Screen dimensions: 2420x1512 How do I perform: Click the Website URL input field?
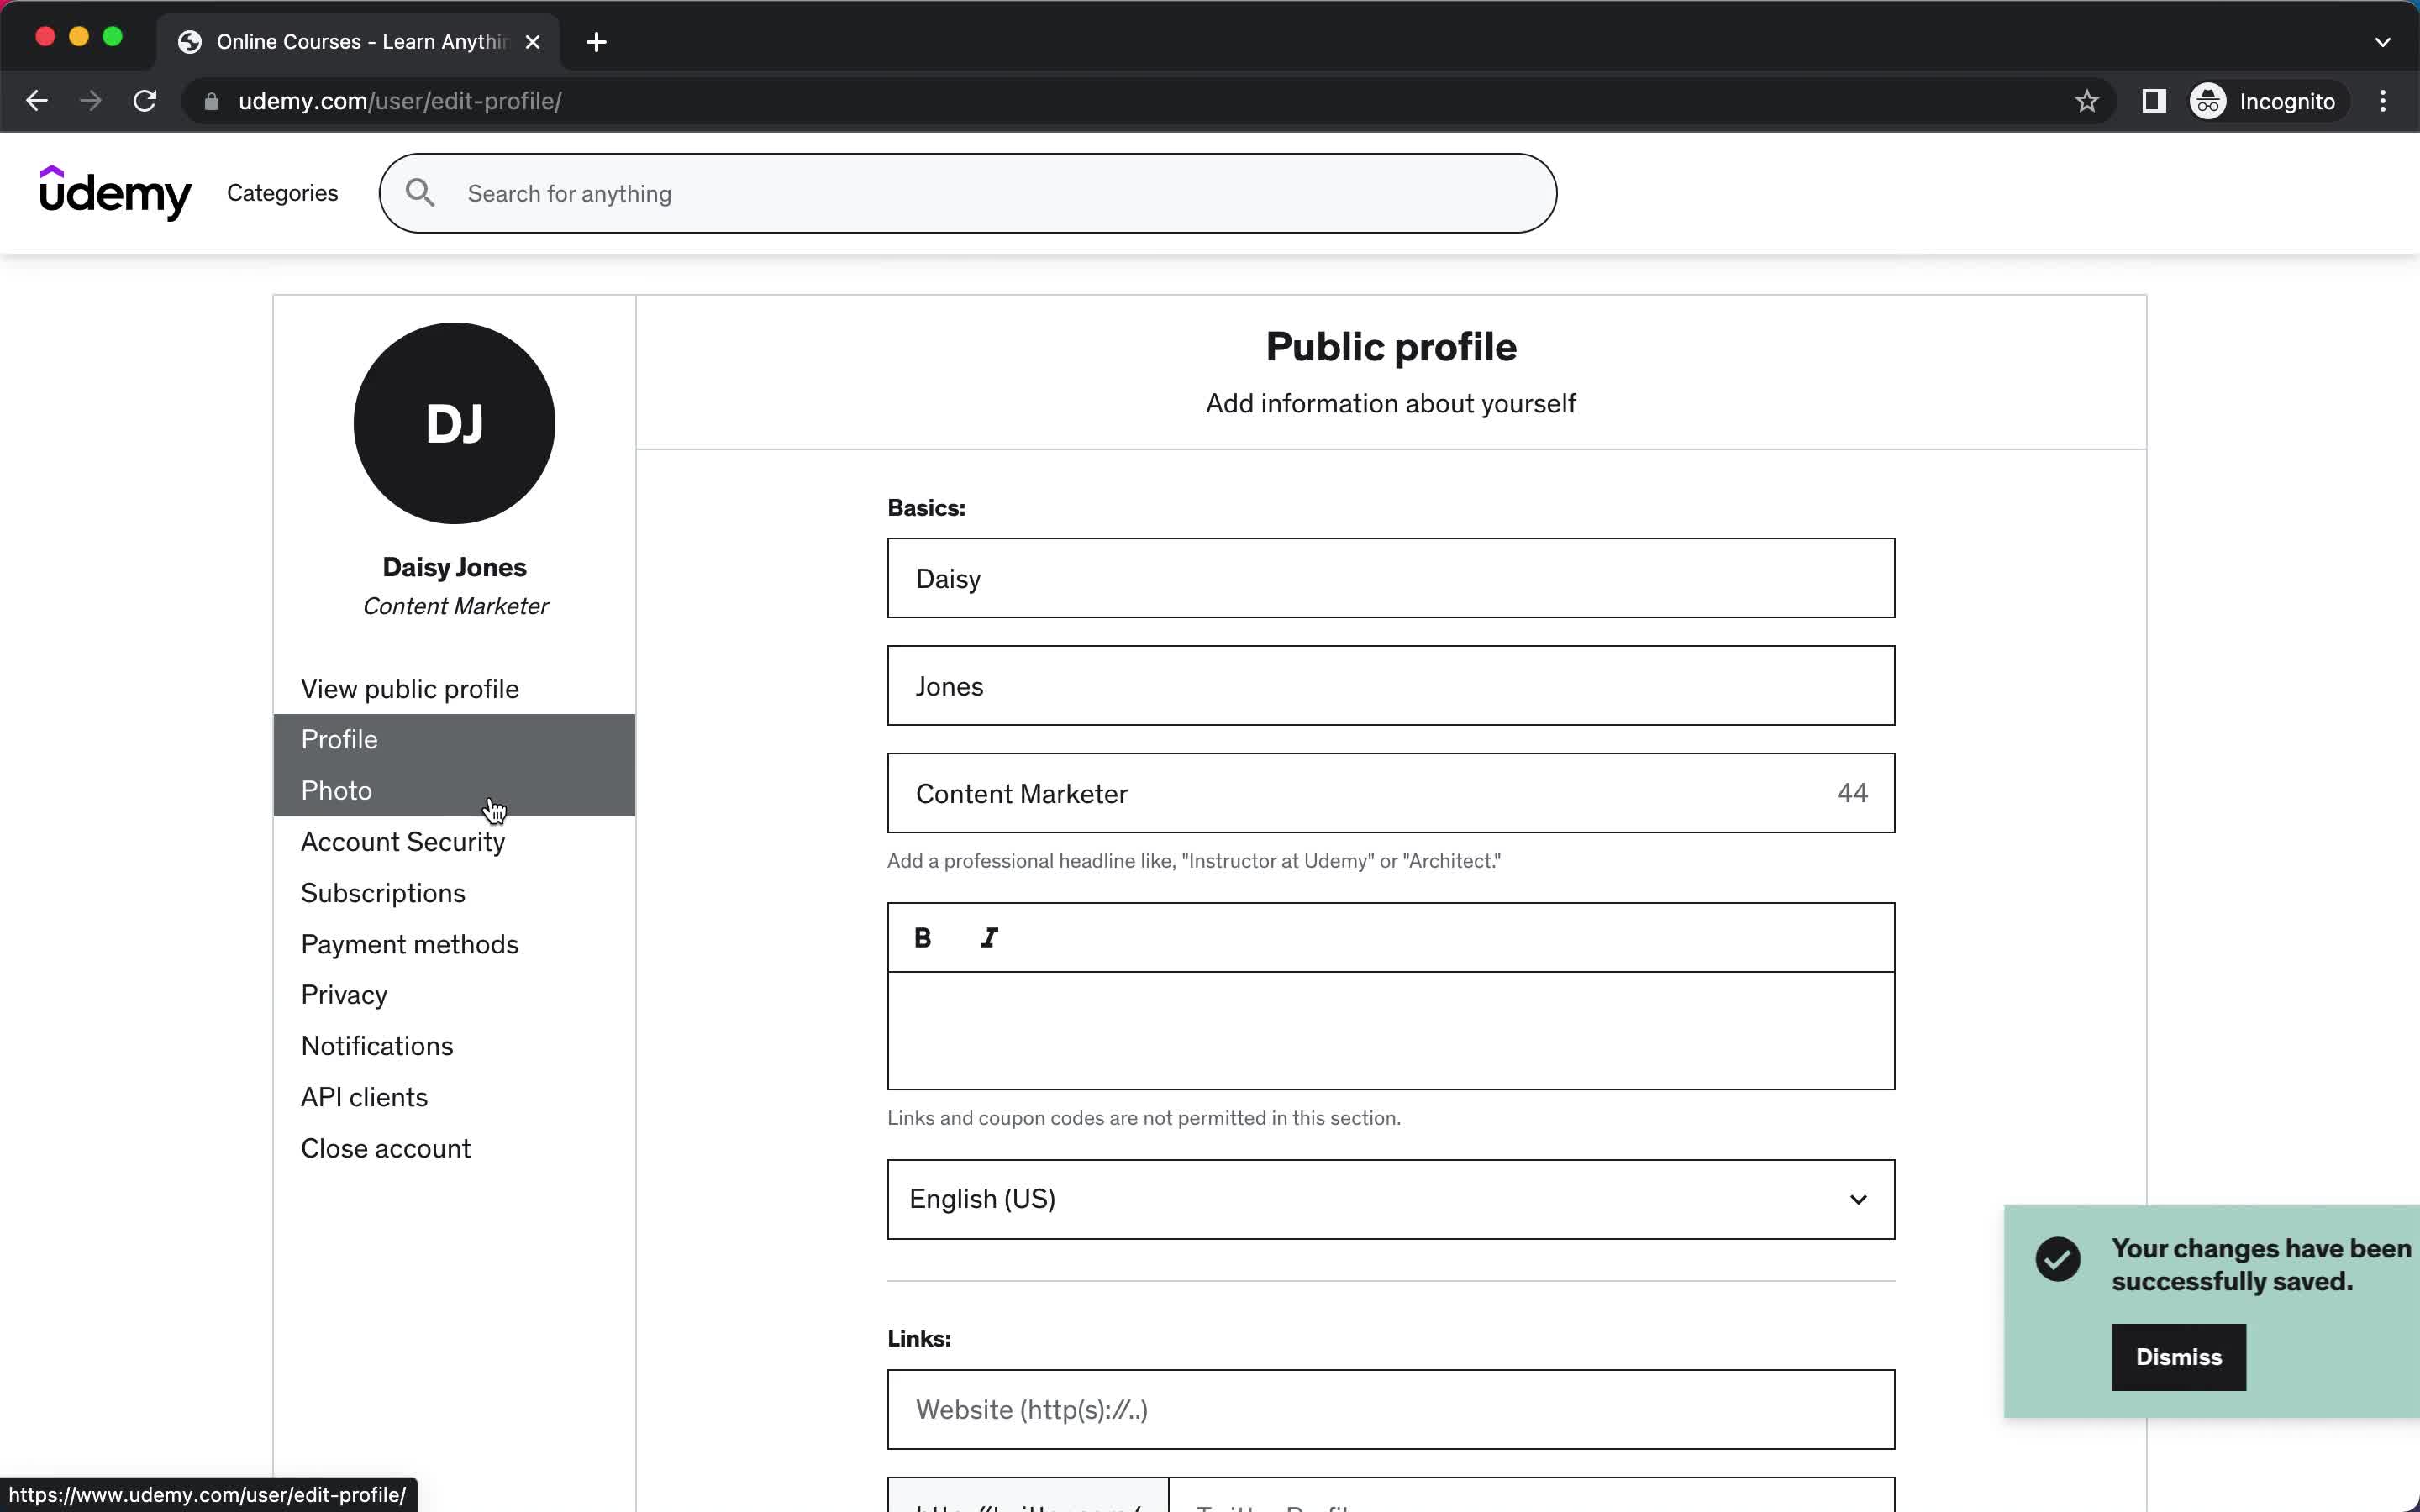(x=1391, y=1410)
